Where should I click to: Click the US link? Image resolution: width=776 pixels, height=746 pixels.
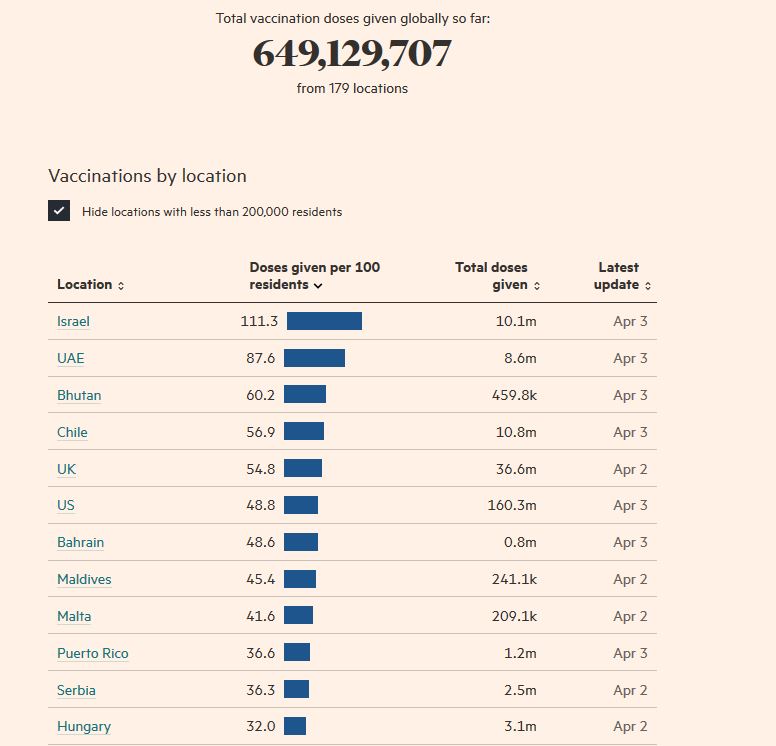[x=65, y=505]
